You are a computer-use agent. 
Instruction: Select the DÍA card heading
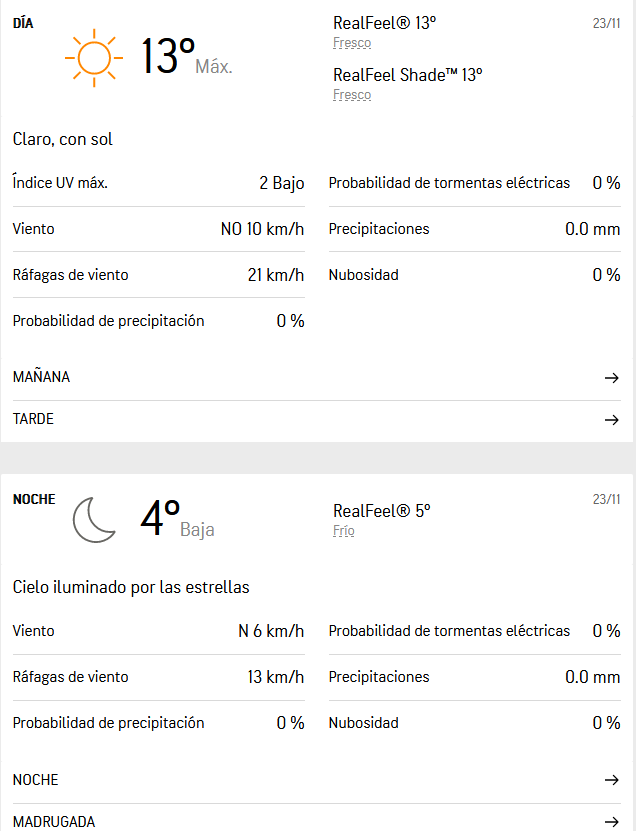[x=23, y=23]
